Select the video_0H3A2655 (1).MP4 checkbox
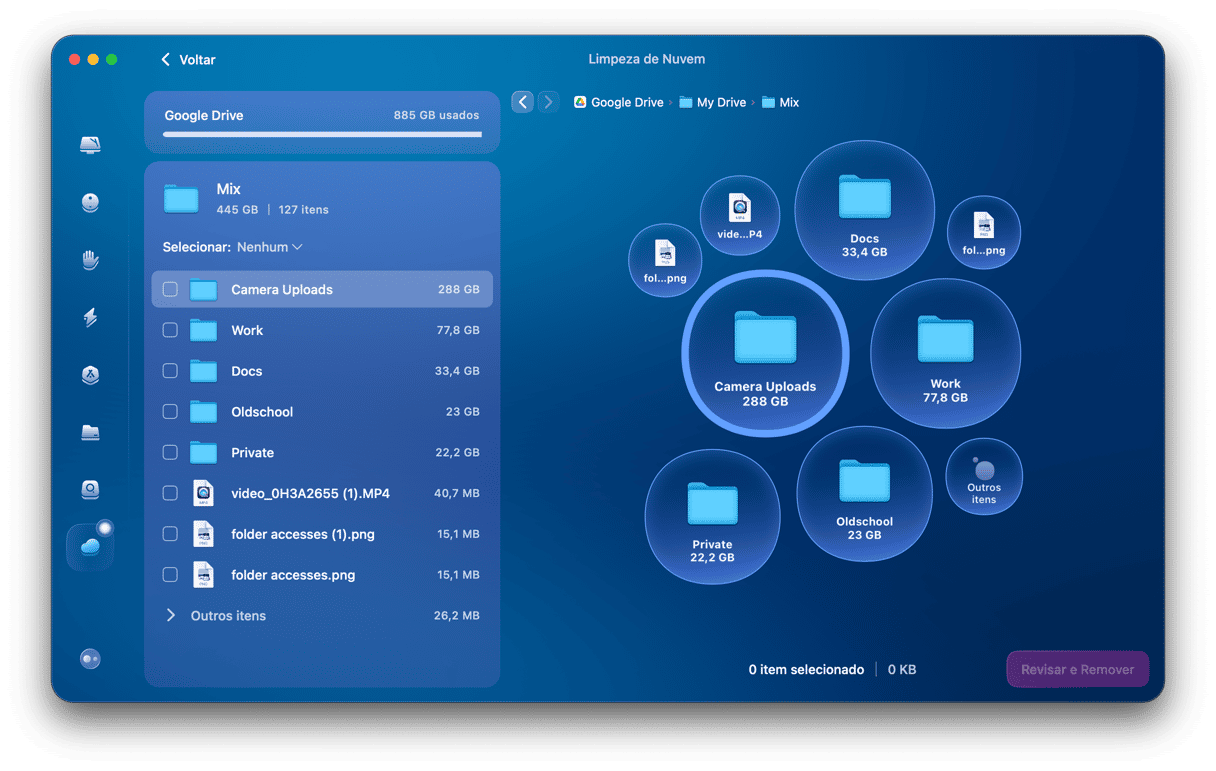 170,493
